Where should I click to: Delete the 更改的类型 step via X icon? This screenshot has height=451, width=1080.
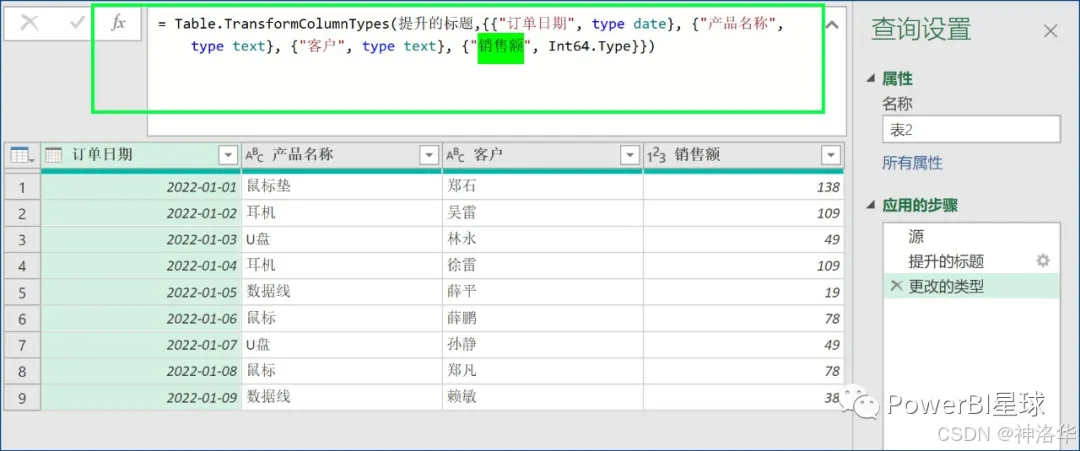(x=896, y=286)
